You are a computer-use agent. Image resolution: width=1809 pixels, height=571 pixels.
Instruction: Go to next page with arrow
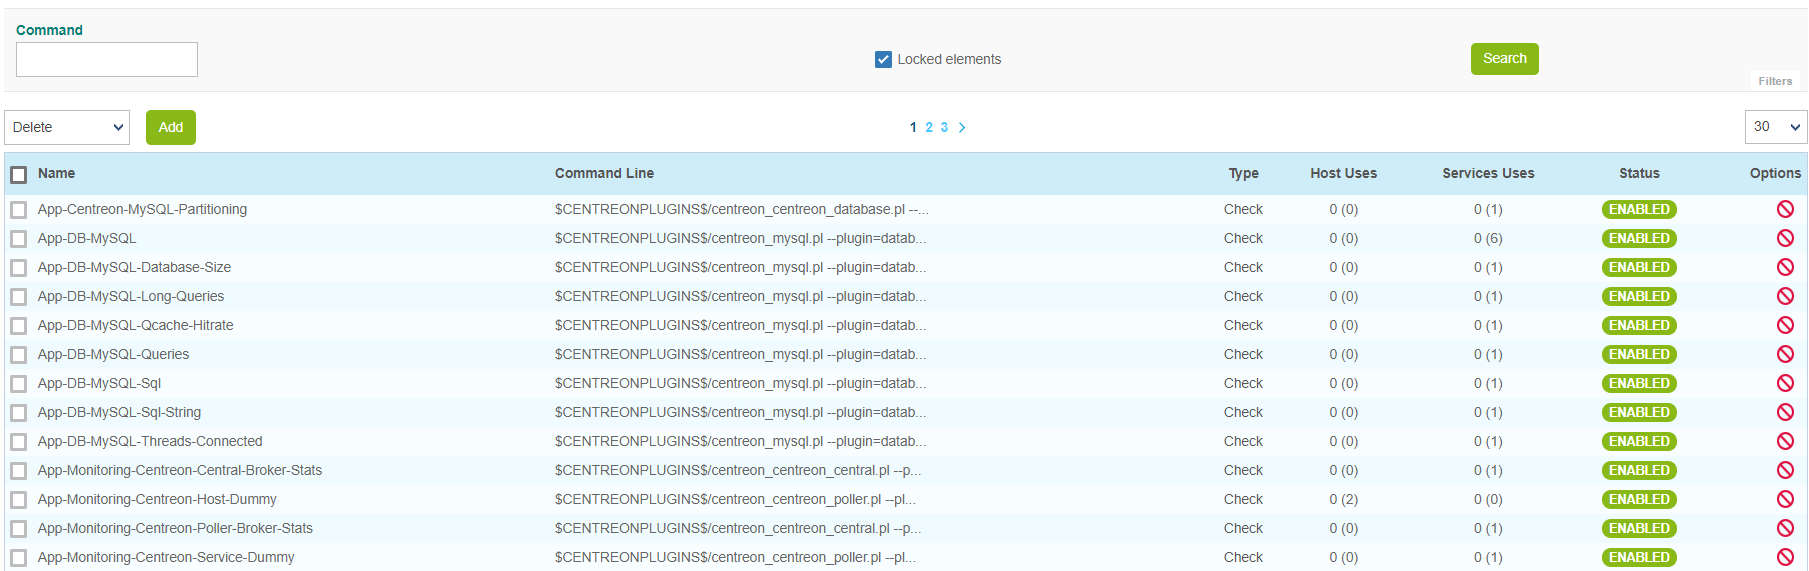[x=962, y=127]
